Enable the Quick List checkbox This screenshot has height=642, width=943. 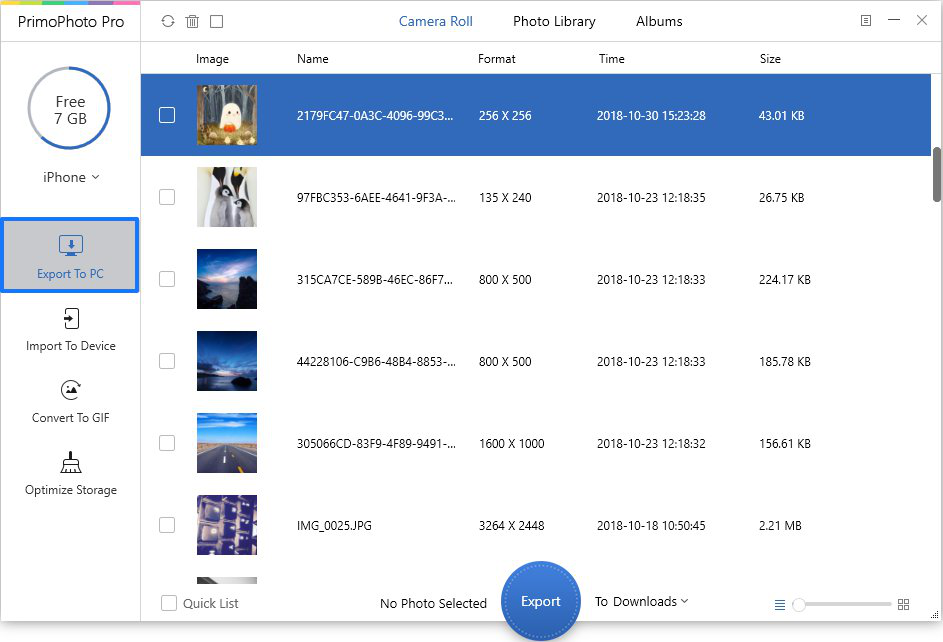pyautogui.click(x=169, y=603)
